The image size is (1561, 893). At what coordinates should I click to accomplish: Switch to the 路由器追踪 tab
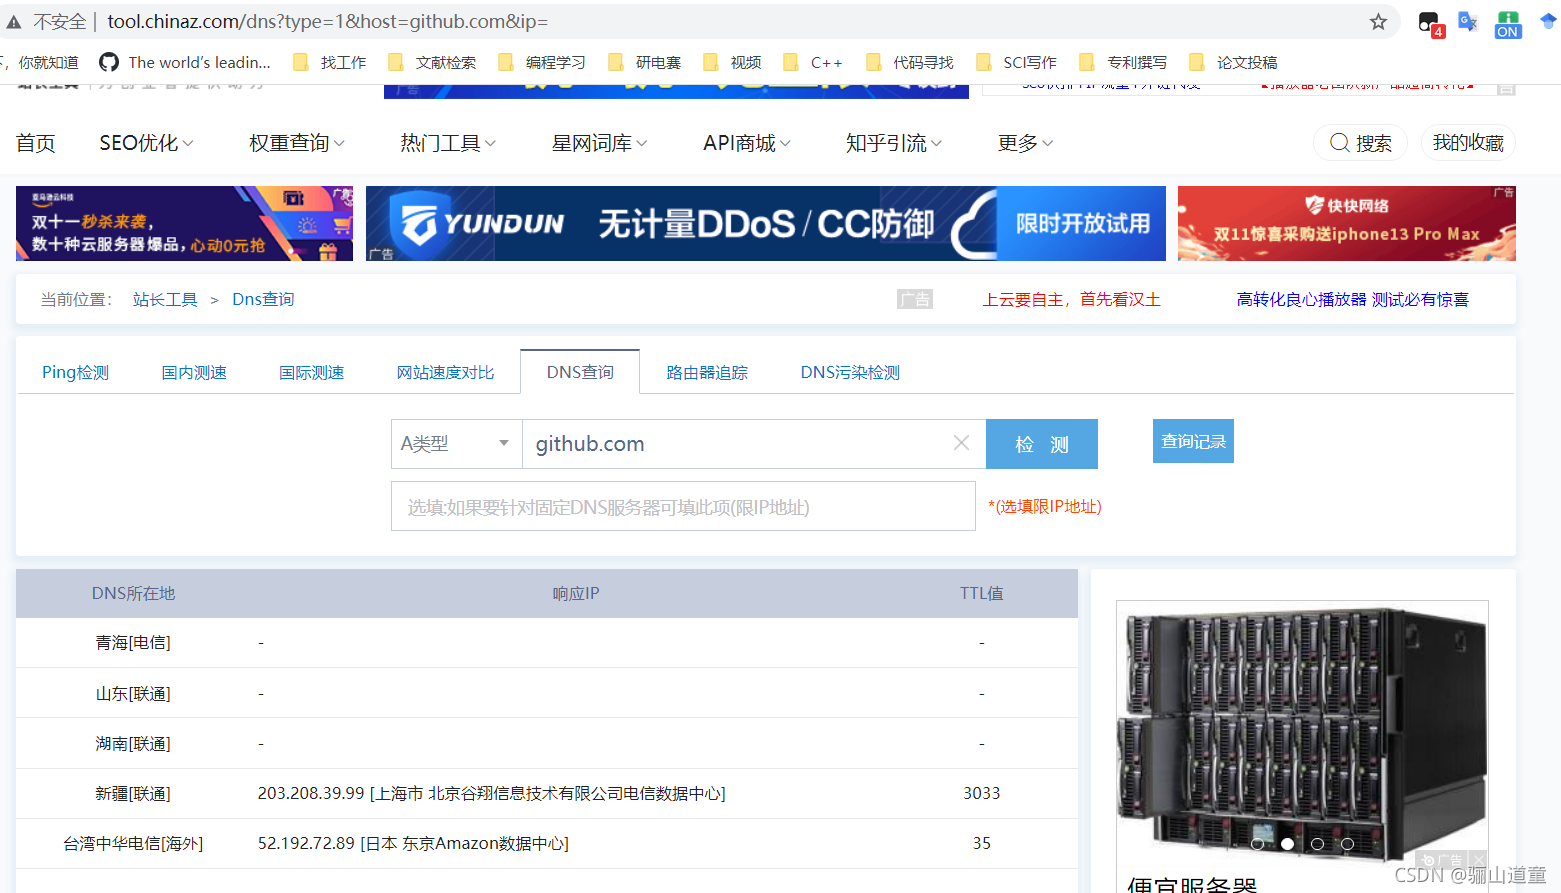(x=707, y=372)
